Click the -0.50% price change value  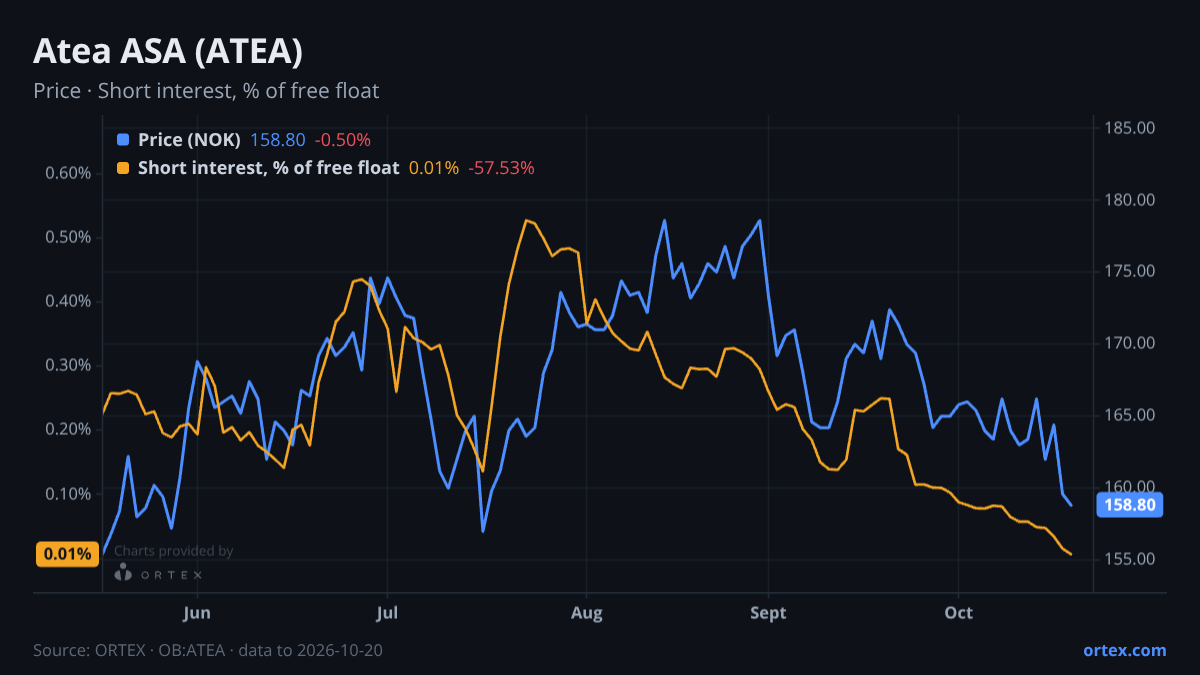(342, 140)
